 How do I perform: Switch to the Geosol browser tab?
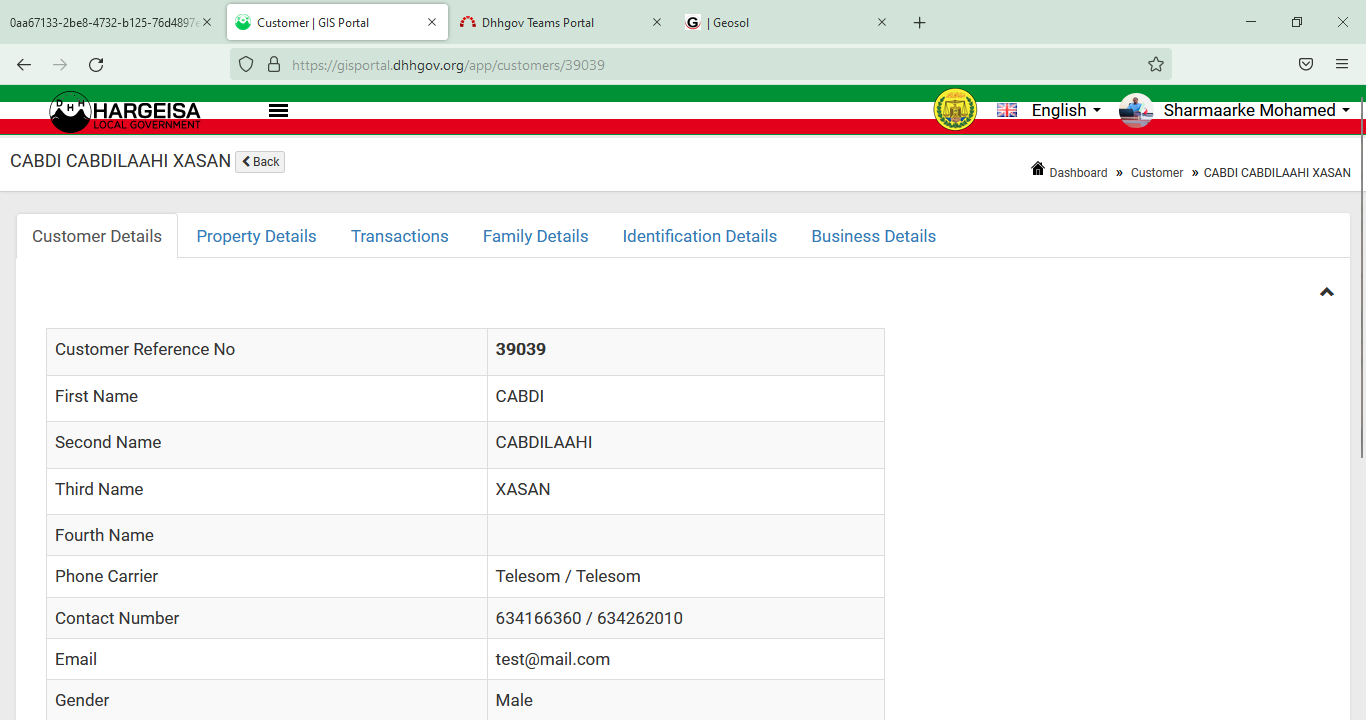point(787,23)
